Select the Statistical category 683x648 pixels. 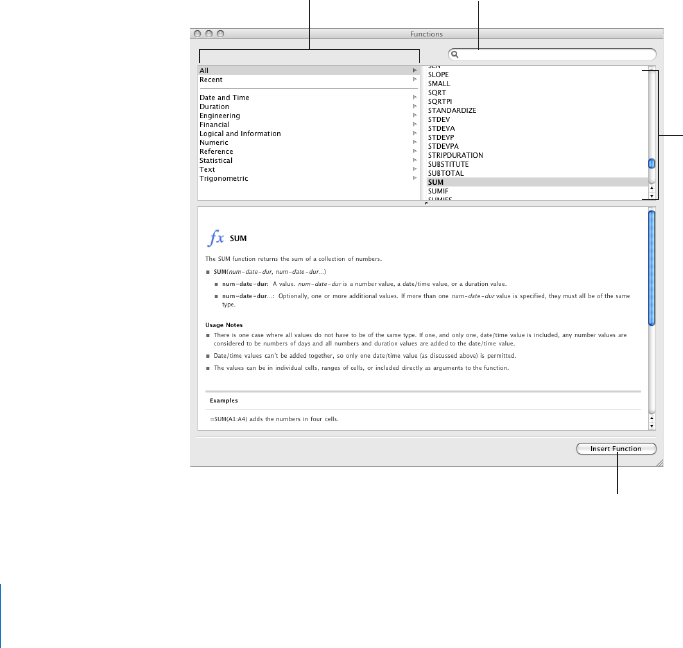(x=308, y=160)
